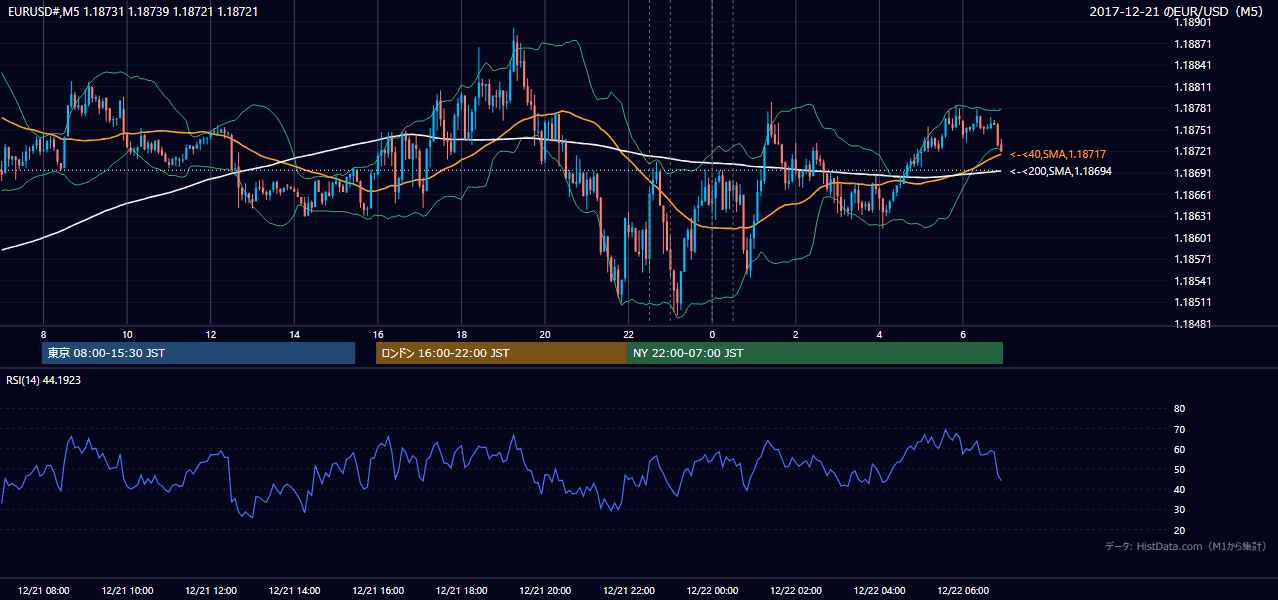Click RSI scale value 60
Screen dimensions: 1278x600
[1179, 449]
